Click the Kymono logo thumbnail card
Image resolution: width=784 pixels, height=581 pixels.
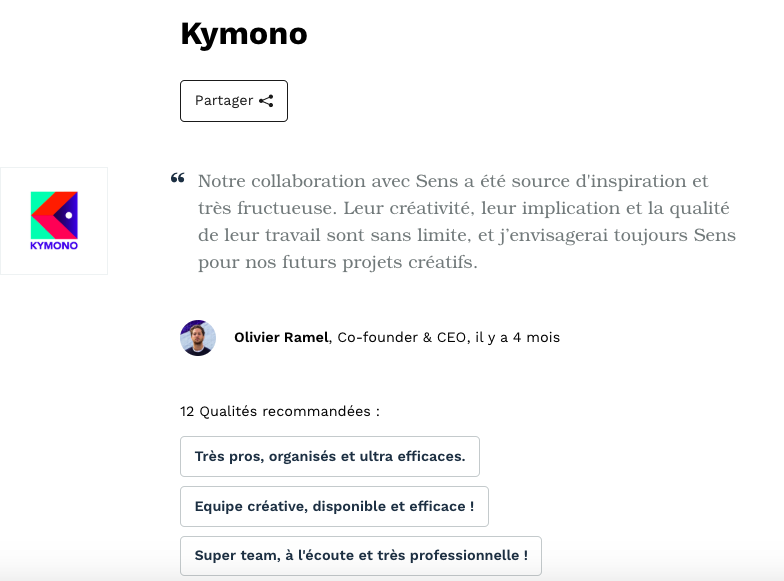point(54,221)
